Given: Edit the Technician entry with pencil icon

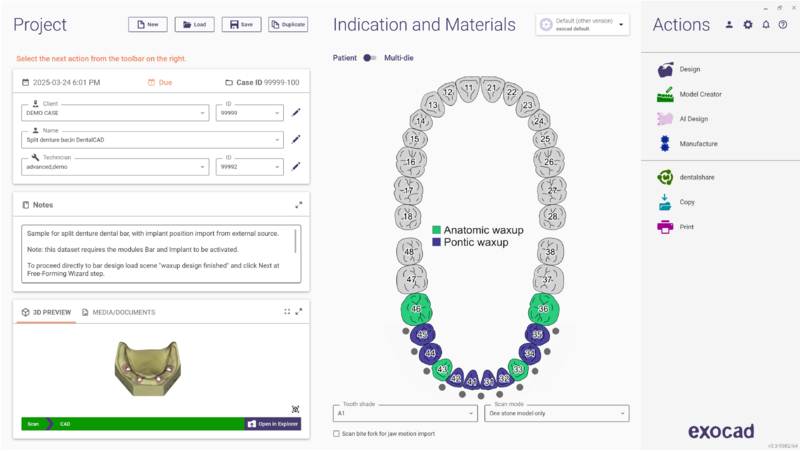Looking at the screenshot, I should click(x=296, y=166).
